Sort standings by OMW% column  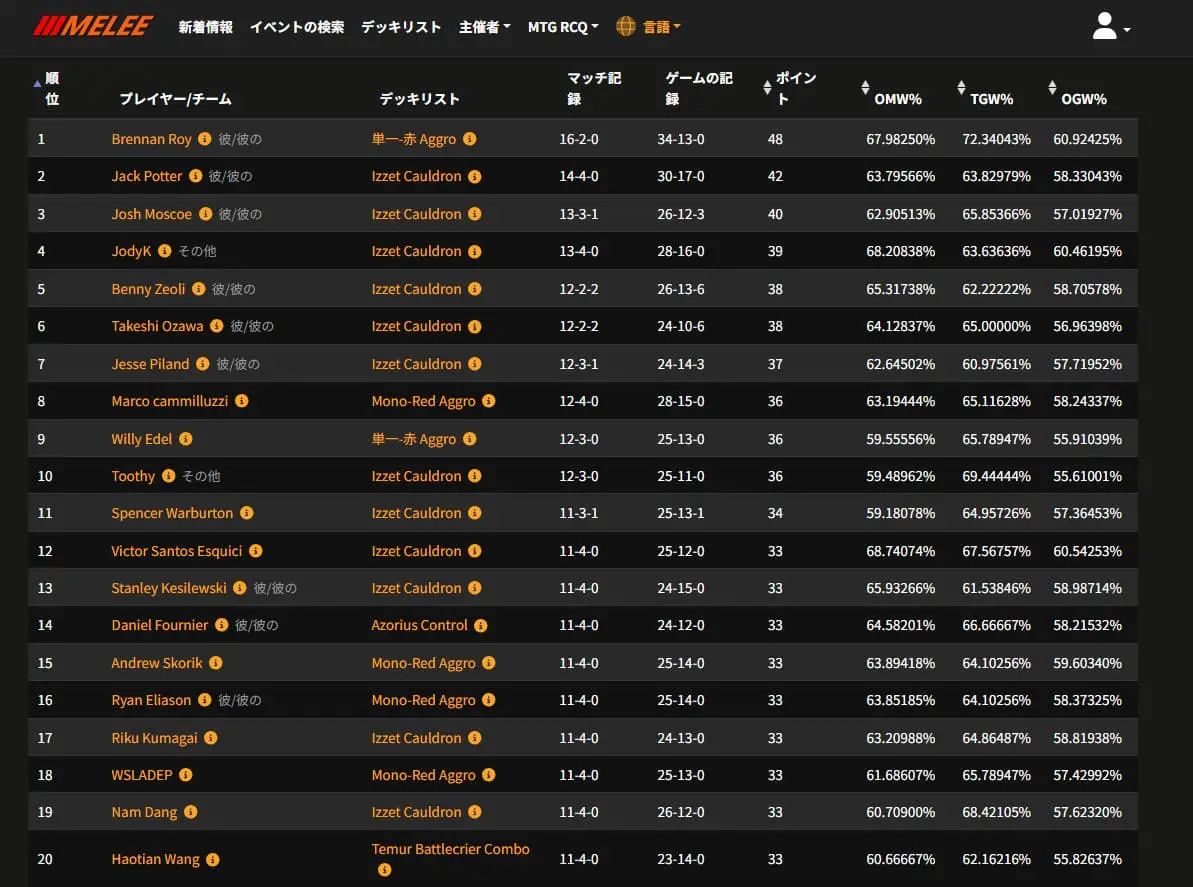[894, 99]
